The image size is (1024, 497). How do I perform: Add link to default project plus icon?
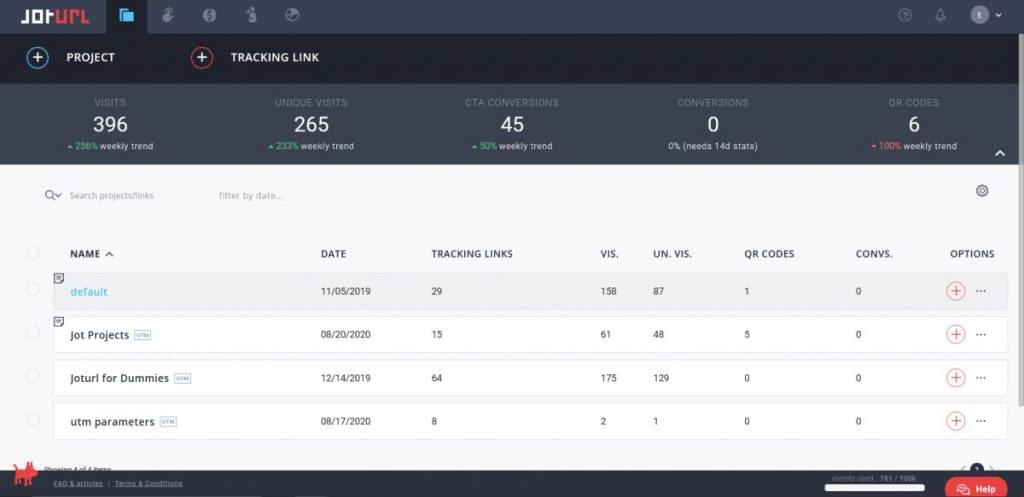pyautogui.click(x=955, y=291)
